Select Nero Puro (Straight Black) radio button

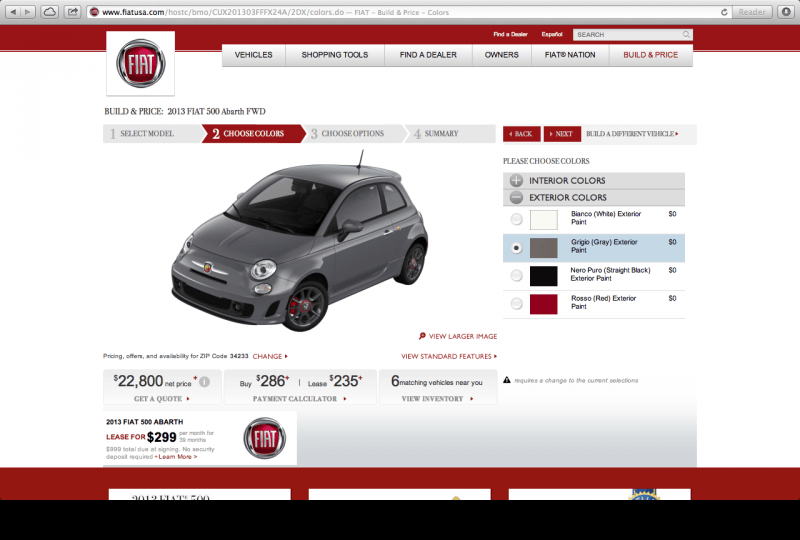516,276
